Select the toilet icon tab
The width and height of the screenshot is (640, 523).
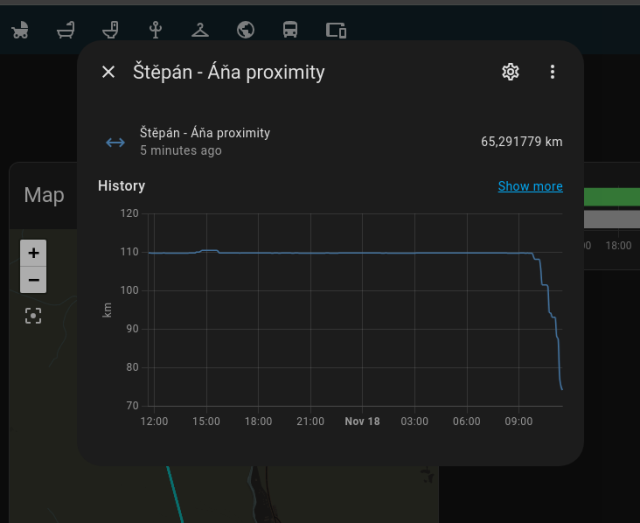pyautogui.click(x=111, y=30)
